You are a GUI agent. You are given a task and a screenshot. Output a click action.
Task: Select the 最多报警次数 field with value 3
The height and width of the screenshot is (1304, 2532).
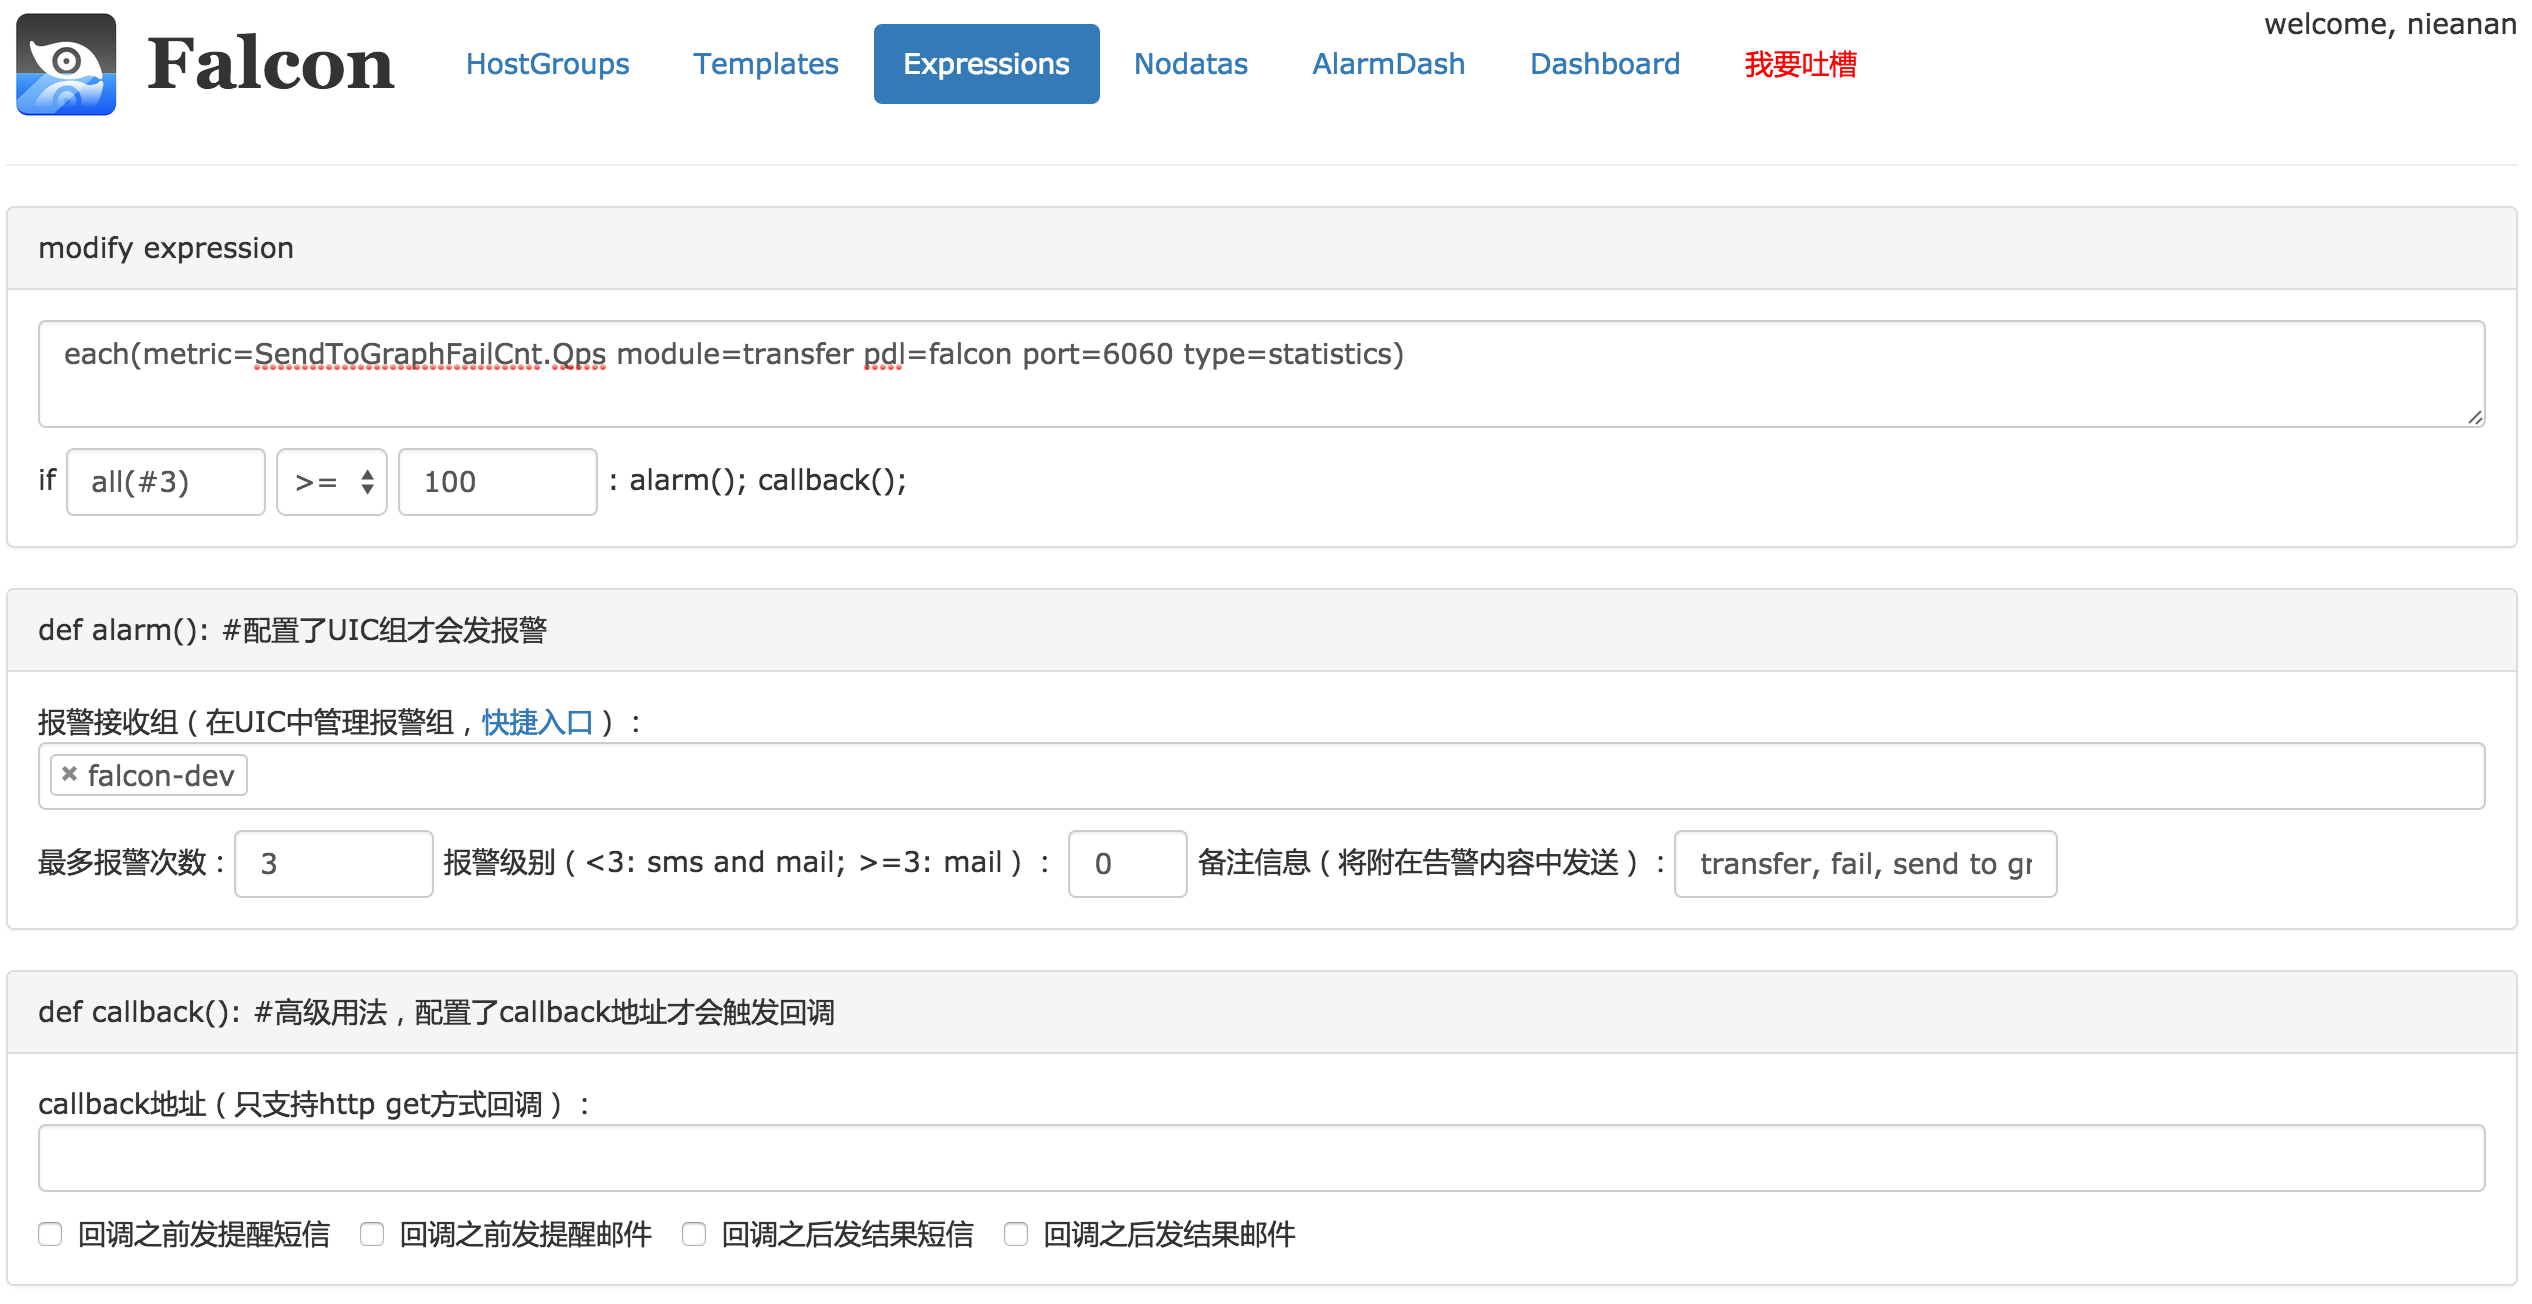point(333,864)
